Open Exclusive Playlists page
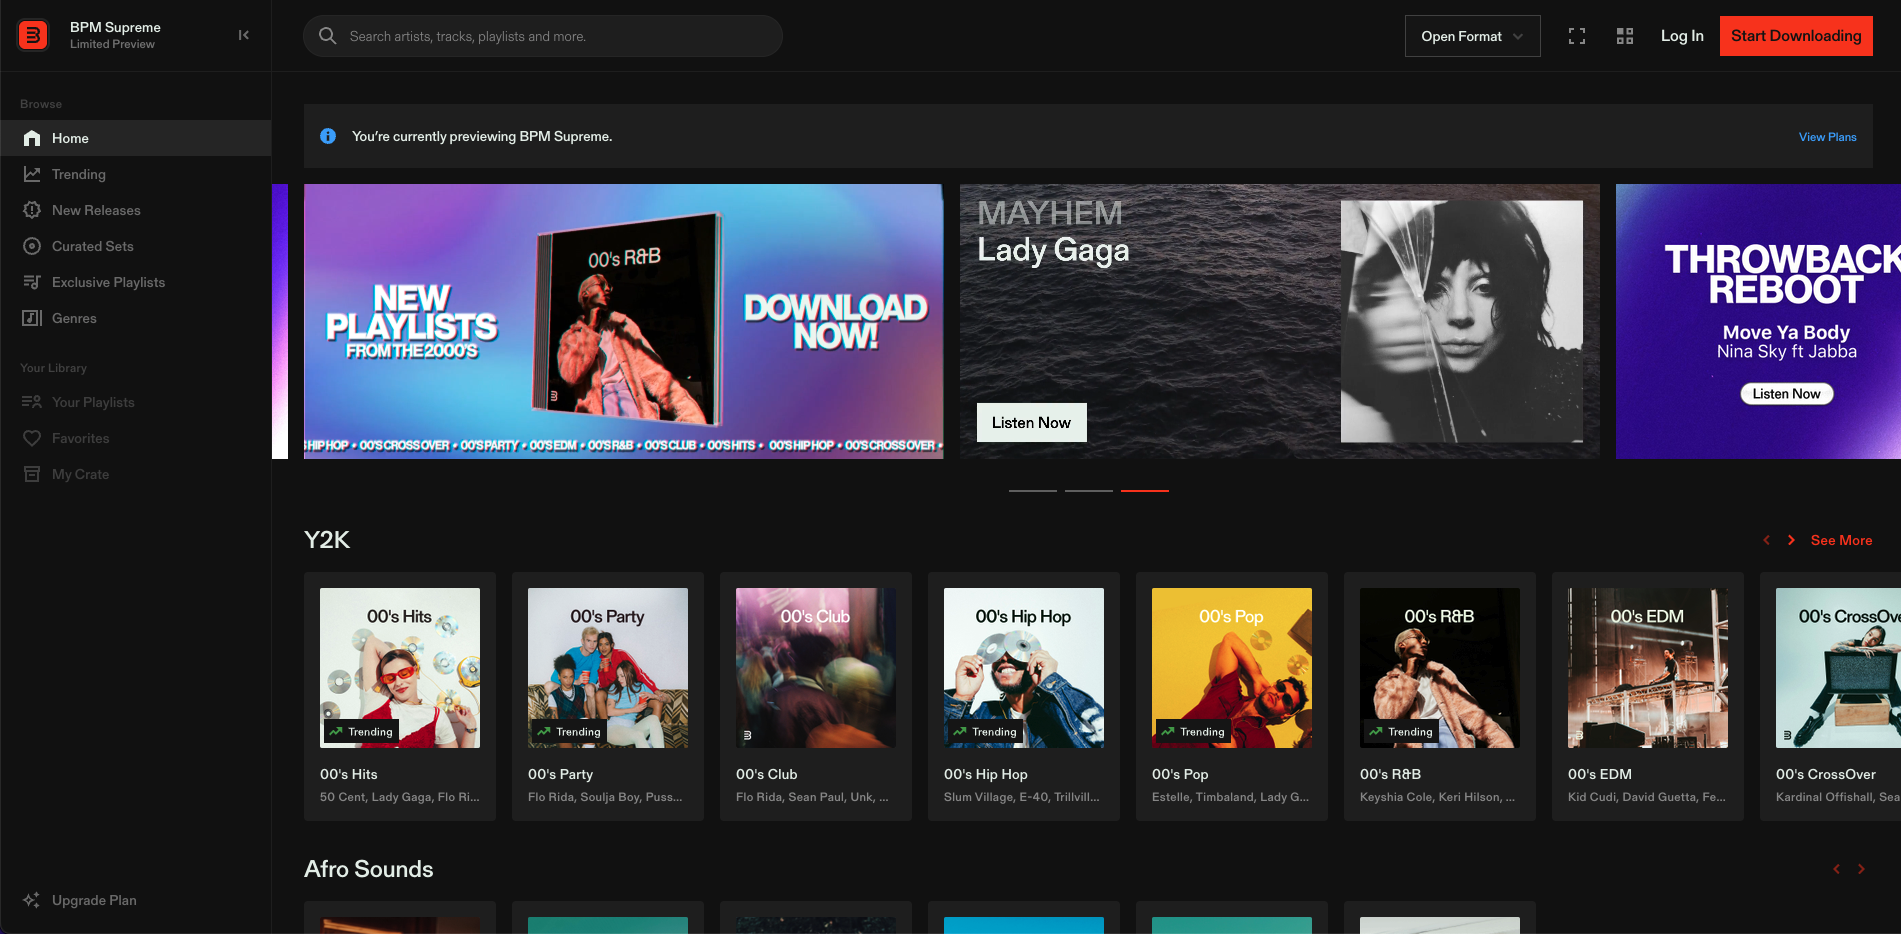The height and width of the screenshot is (934, 1901). (x=136, y=282)
